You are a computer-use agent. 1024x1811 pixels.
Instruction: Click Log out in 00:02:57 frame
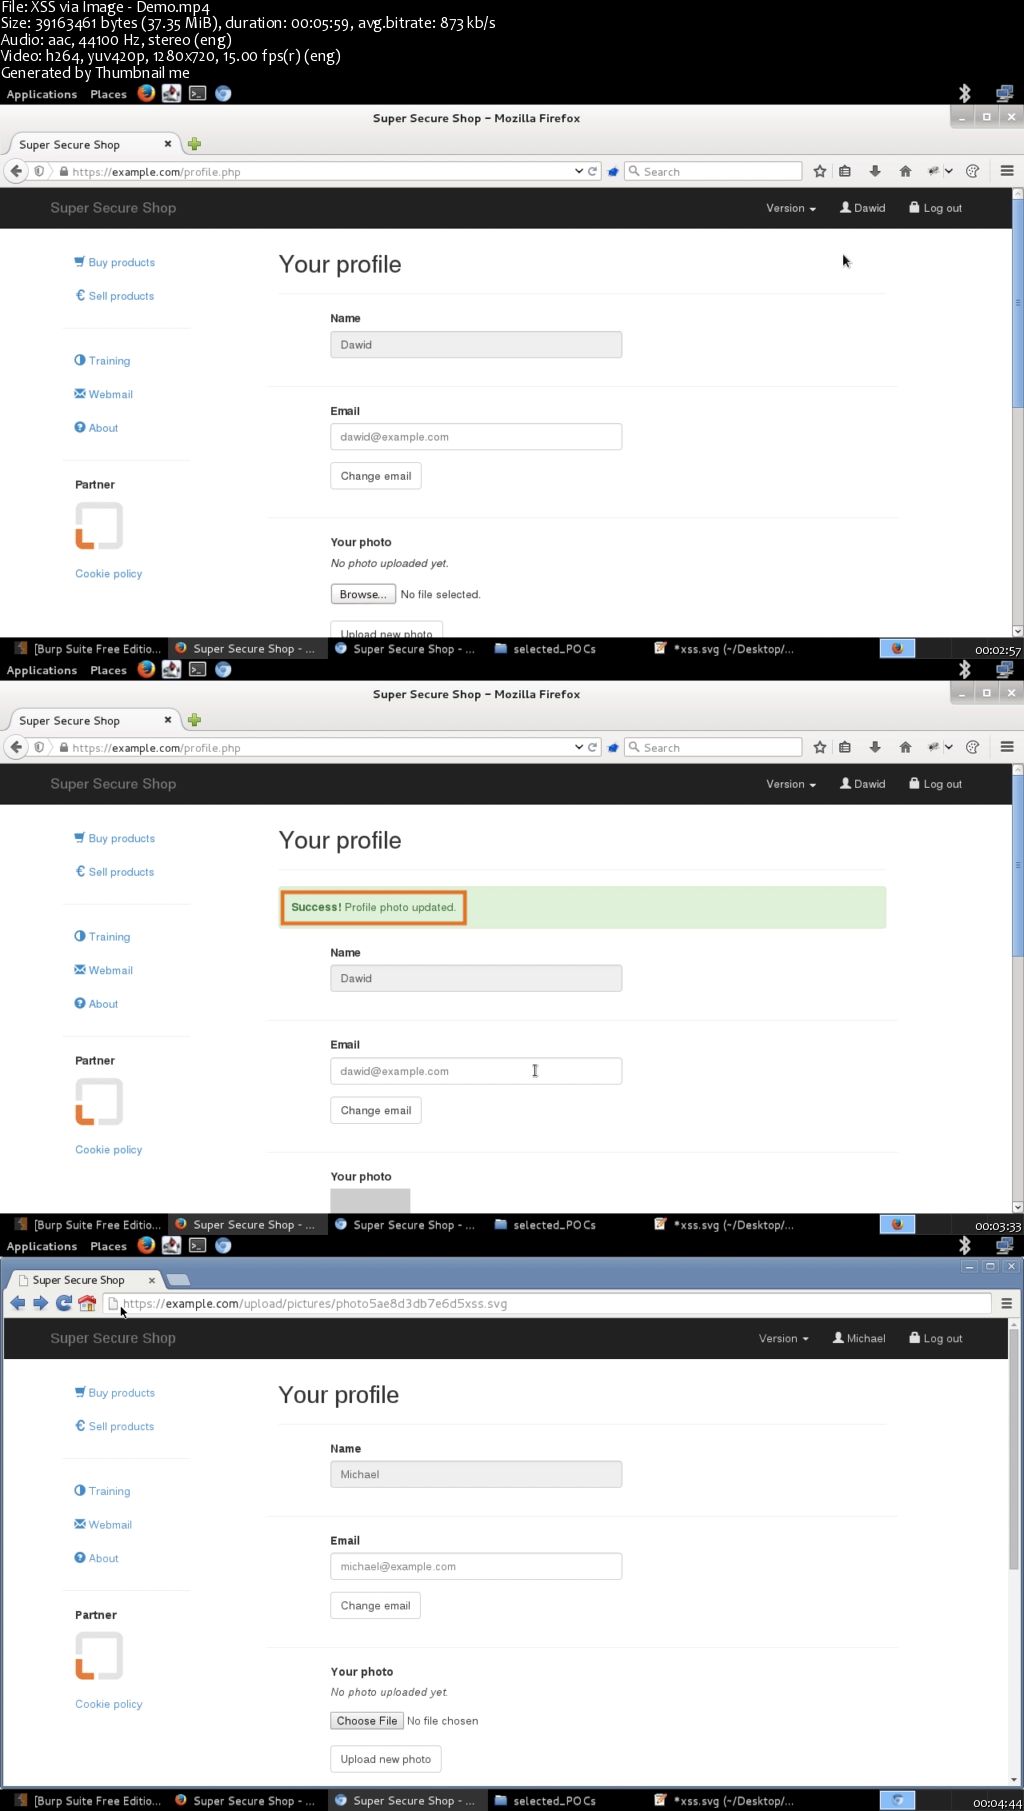935,208
